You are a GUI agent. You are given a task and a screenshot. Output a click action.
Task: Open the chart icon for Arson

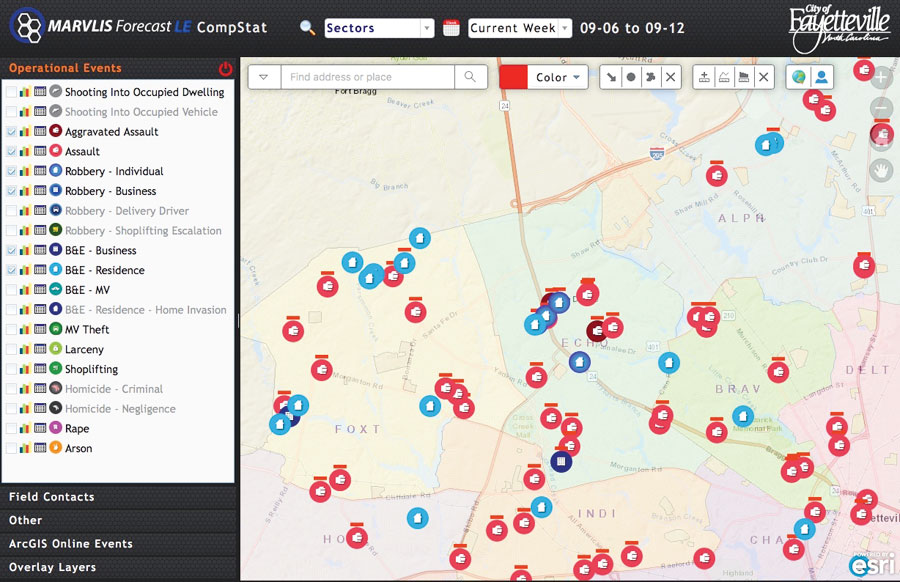[x=25, y=448]
